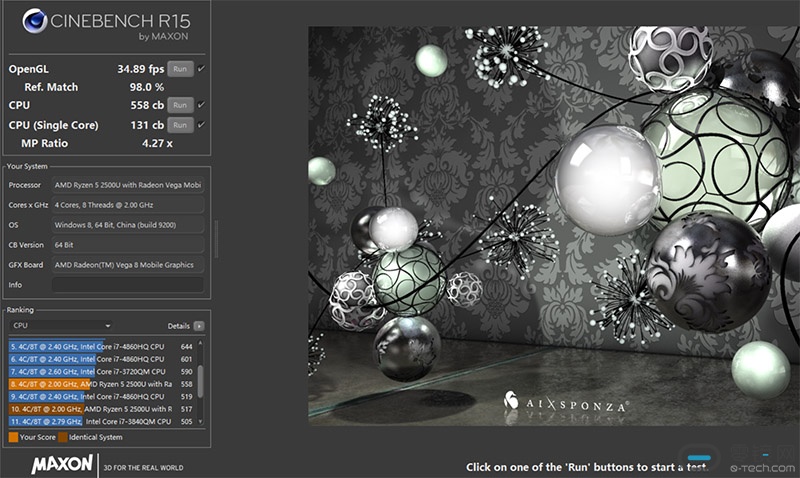Toggle the CPU test checkmark
Viewport: 800px width, 478px height.
[x=202, y=105]
